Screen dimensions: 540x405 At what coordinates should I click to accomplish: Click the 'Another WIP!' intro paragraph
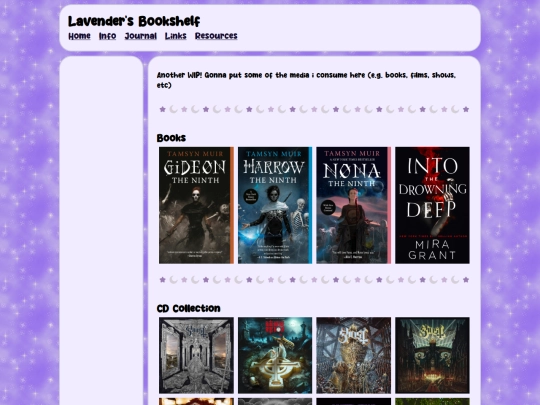click(307, 80)
